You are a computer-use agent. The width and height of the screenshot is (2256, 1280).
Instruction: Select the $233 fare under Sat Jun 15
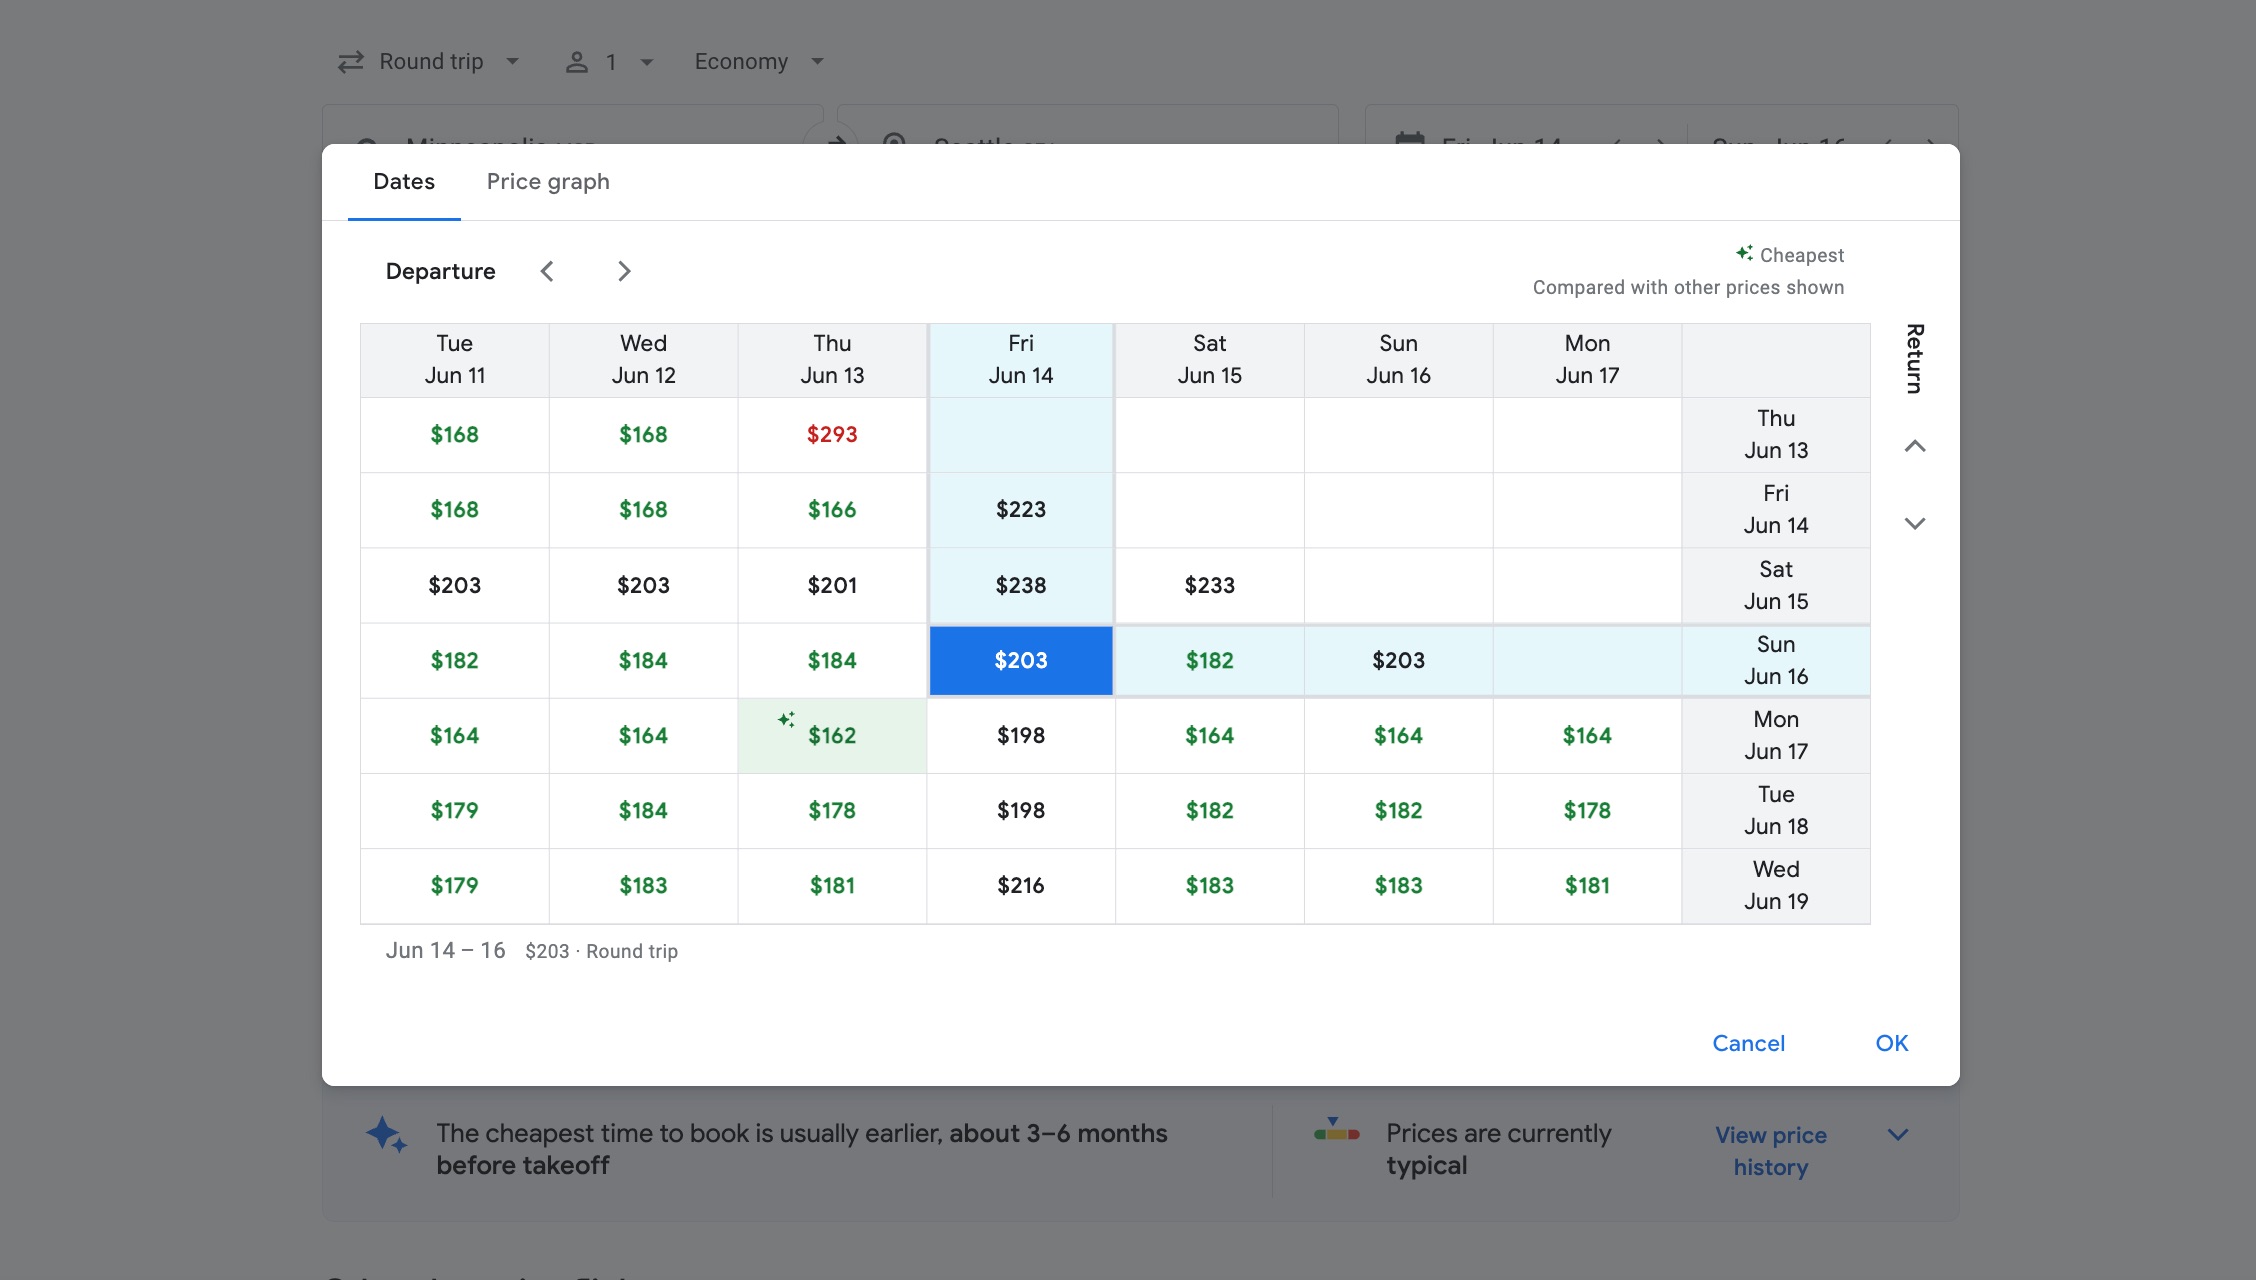coord(1210,585)
